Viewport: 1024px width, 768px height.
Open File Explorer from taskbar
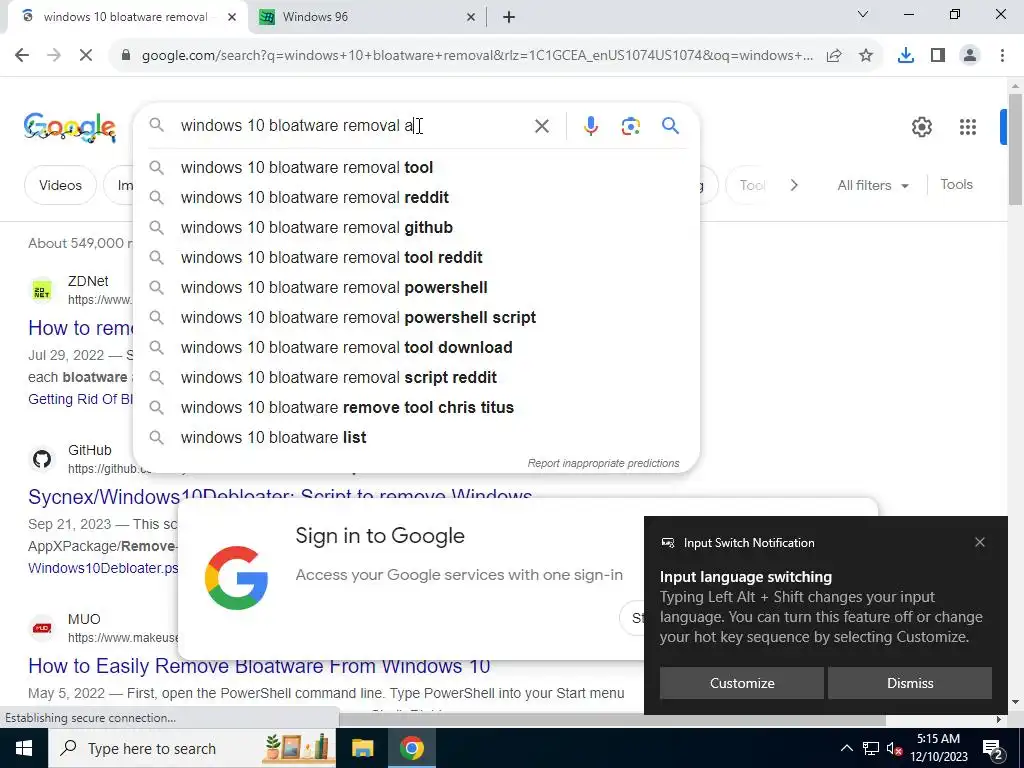(x=362, y=748)
